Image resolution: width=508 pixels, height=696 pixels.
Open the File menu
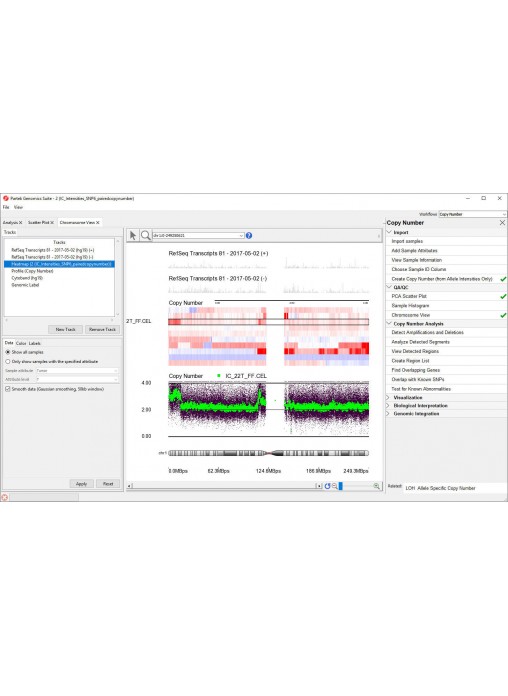[x=6, y=207]
